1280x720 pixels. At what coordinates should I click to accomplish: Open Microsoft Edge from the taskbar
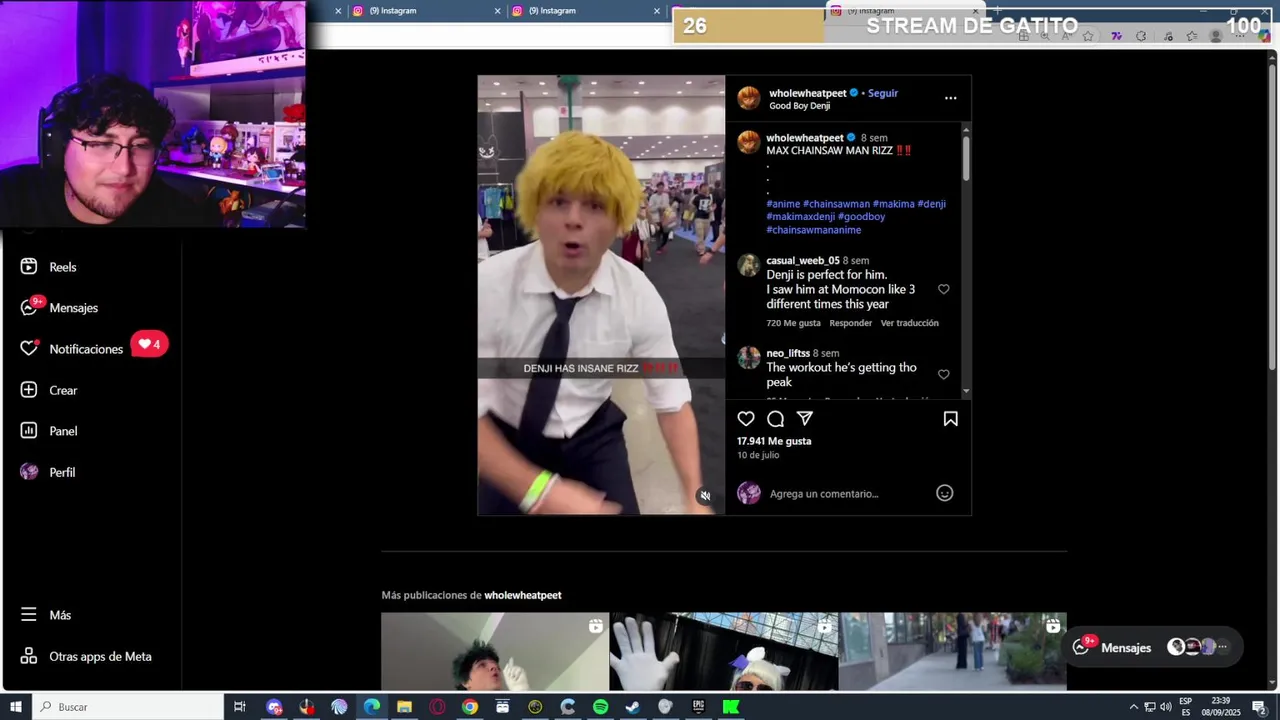tap(372, 707)
